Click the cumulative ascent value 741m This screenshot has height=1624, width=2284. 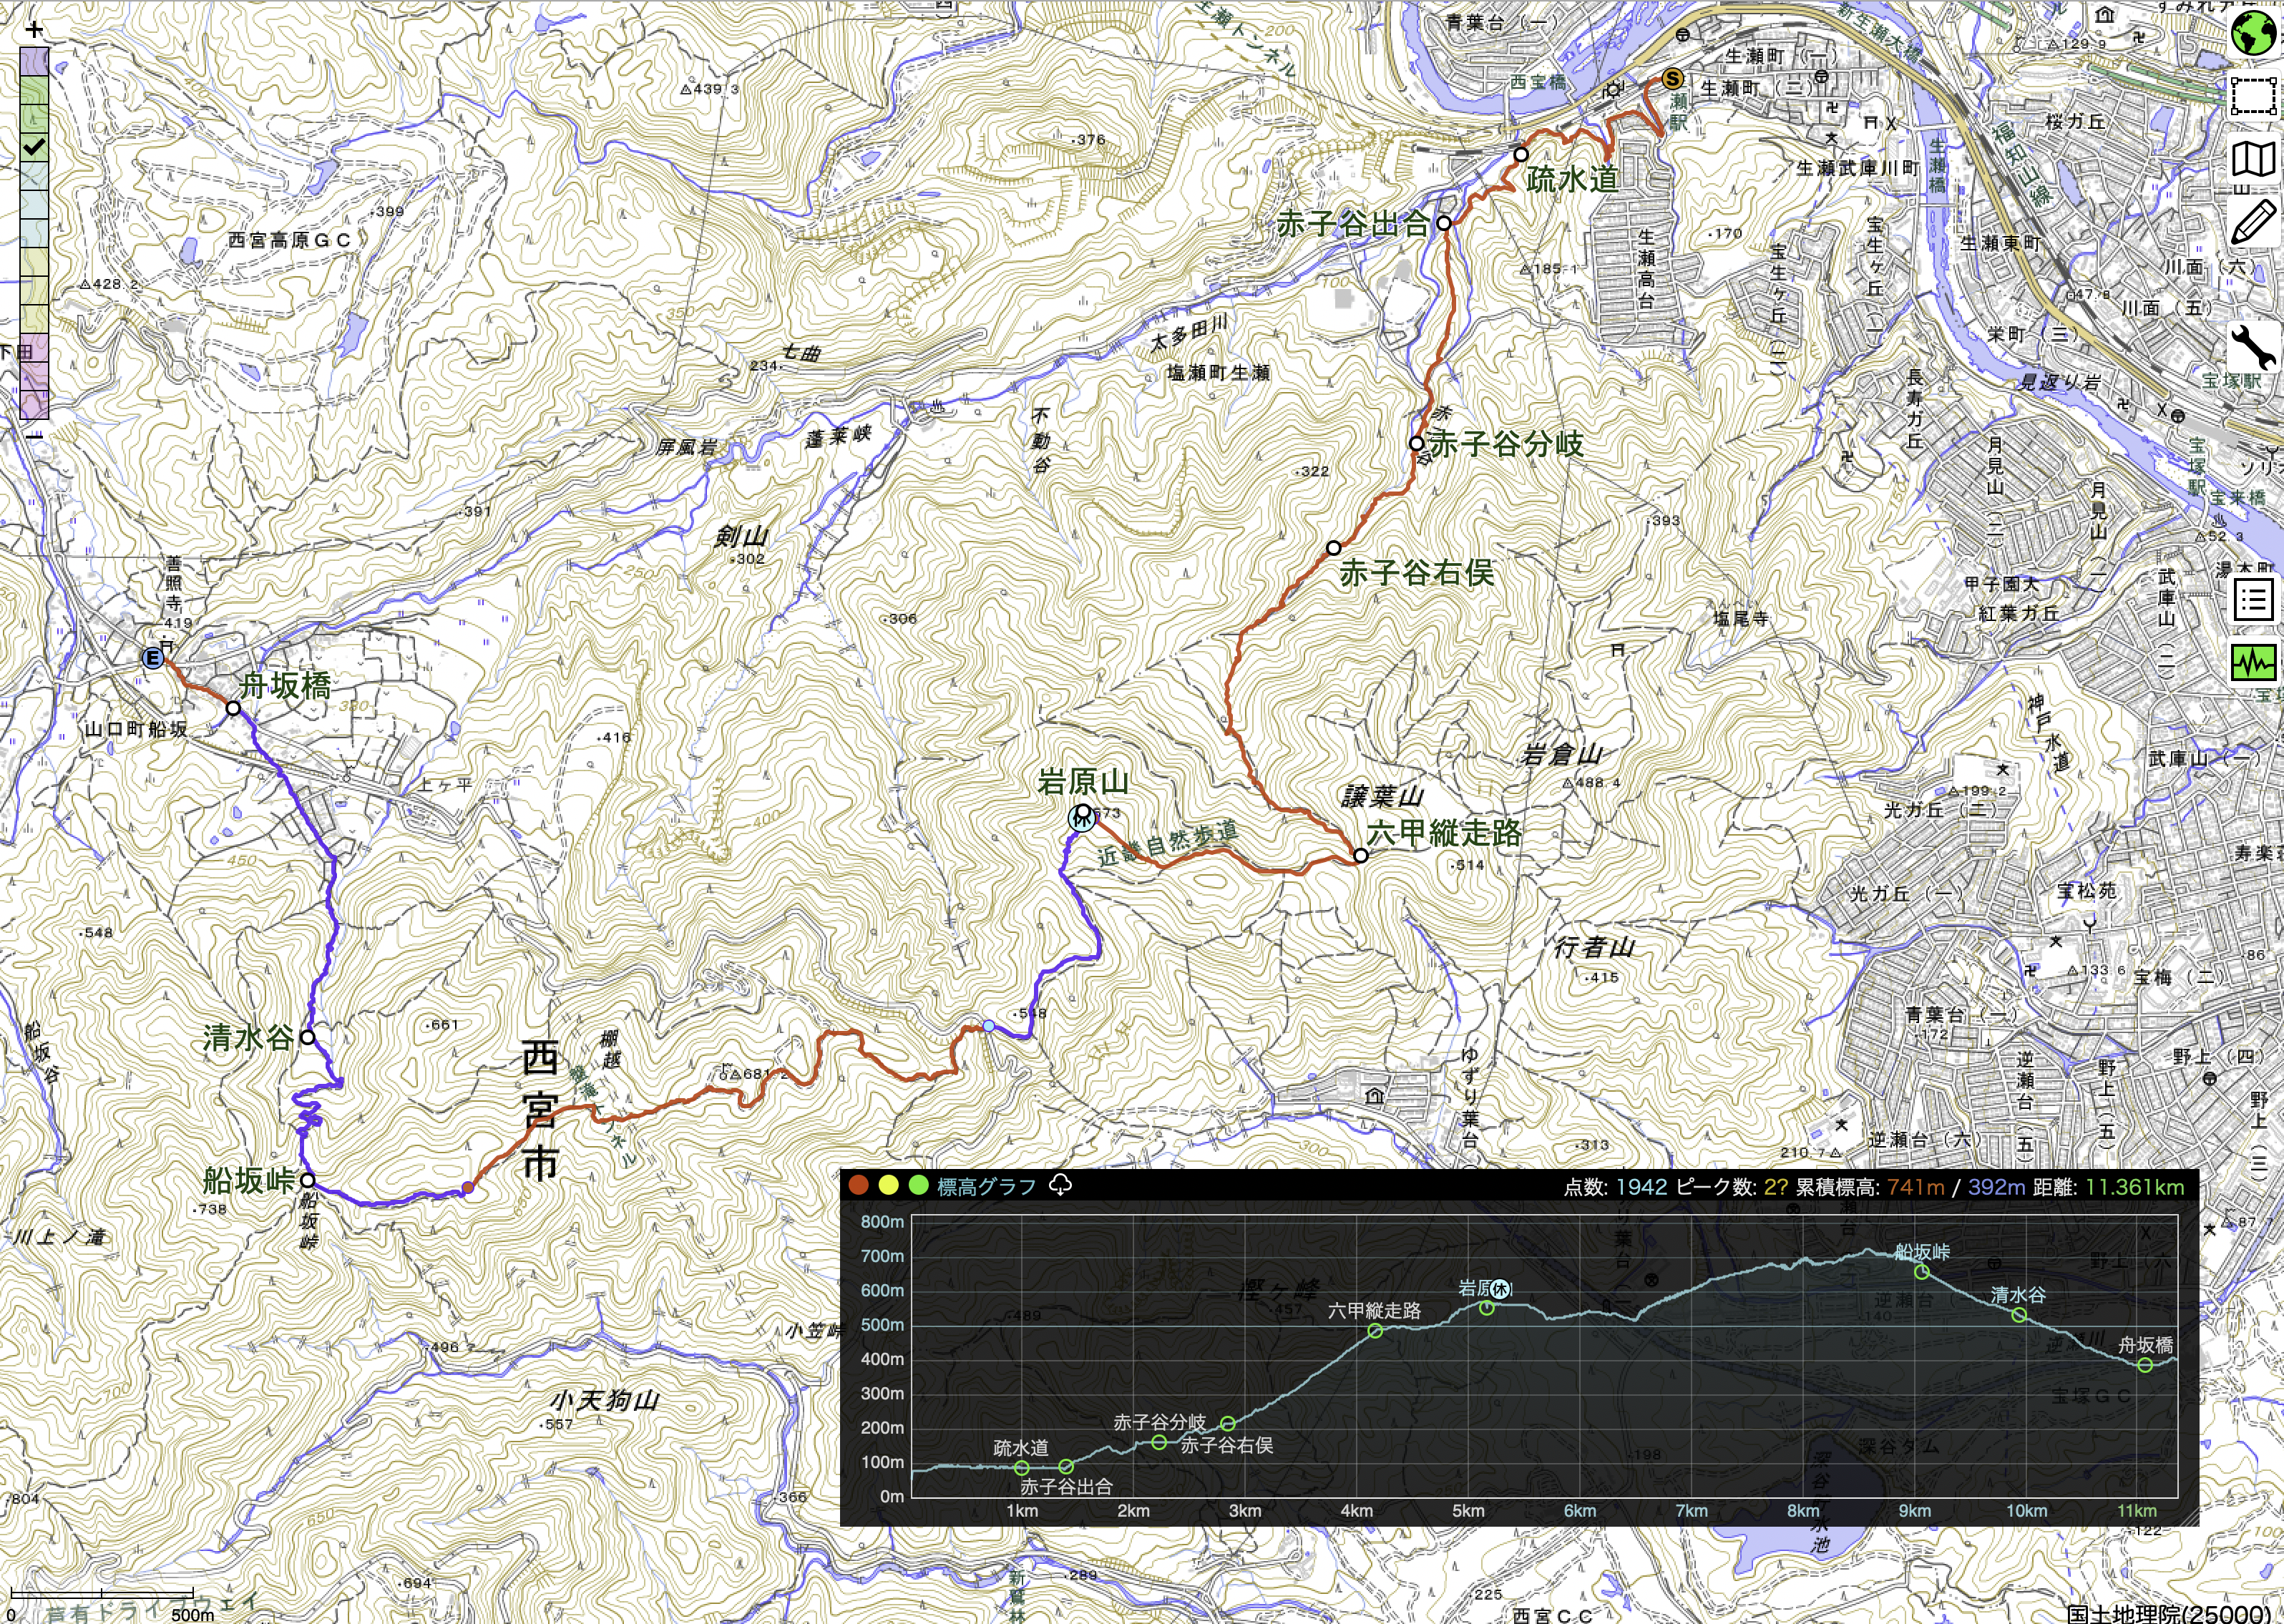coord(1916,1186)
